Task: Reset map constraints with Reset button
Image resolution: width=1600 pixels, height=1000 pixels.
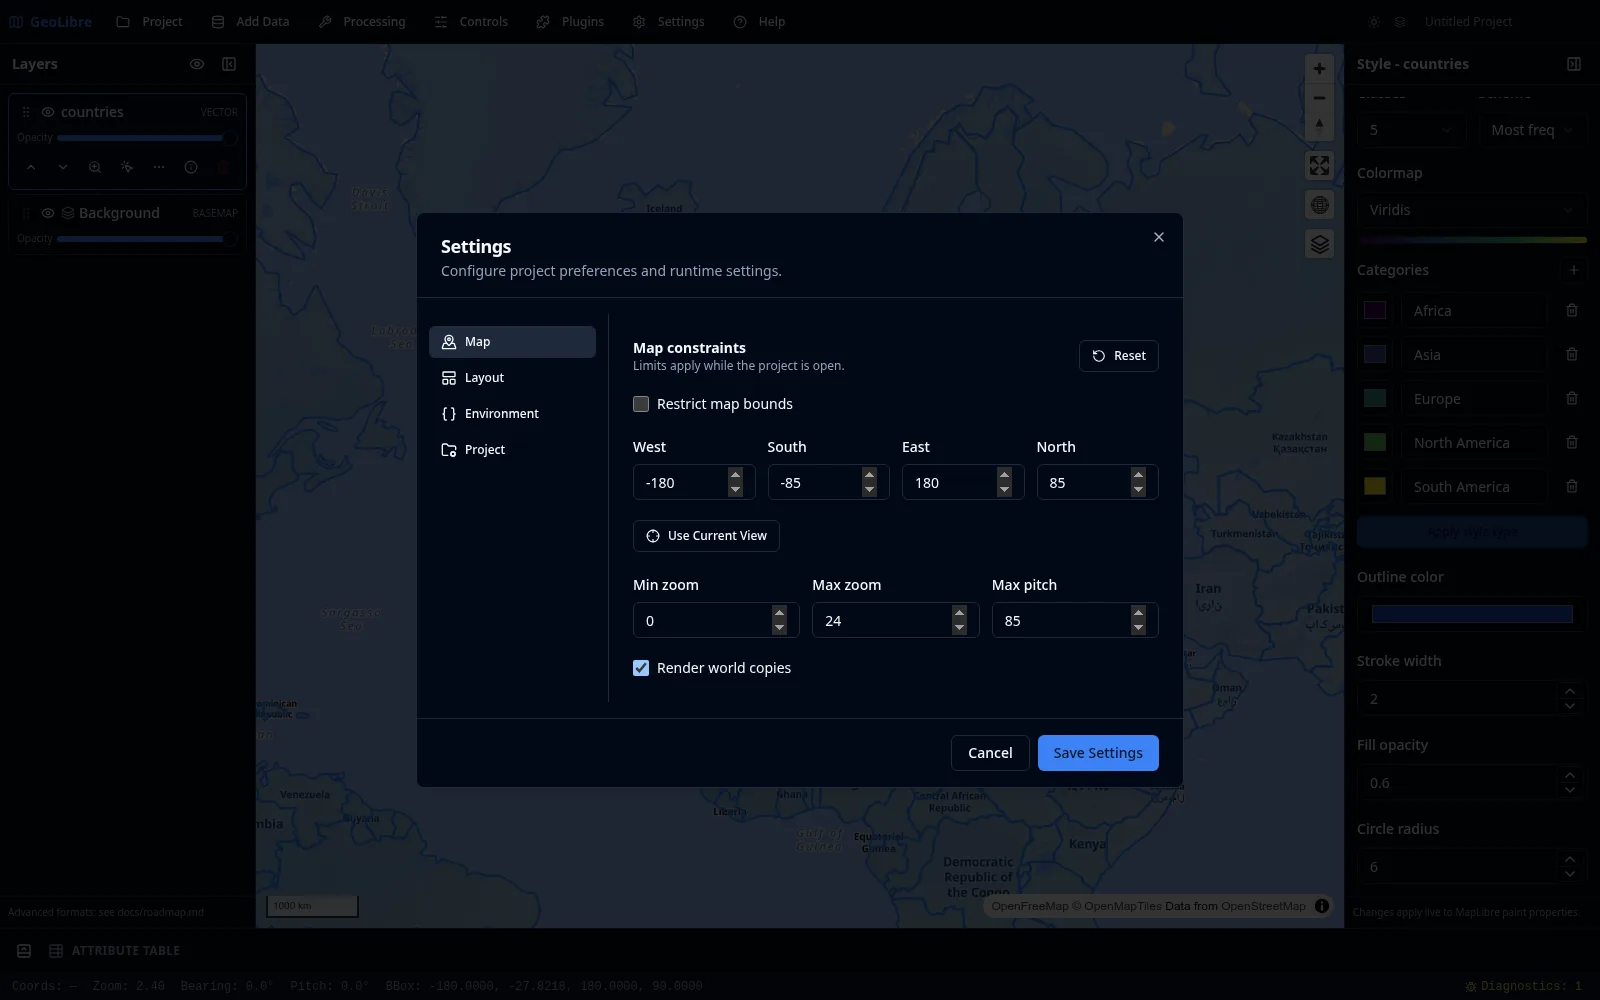Action: [x=1119, y=356]
